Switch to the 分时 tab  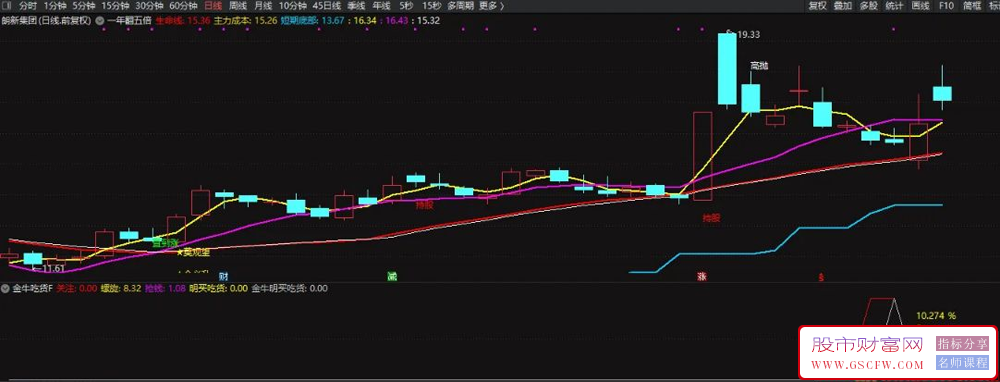[x=27, y=6]
